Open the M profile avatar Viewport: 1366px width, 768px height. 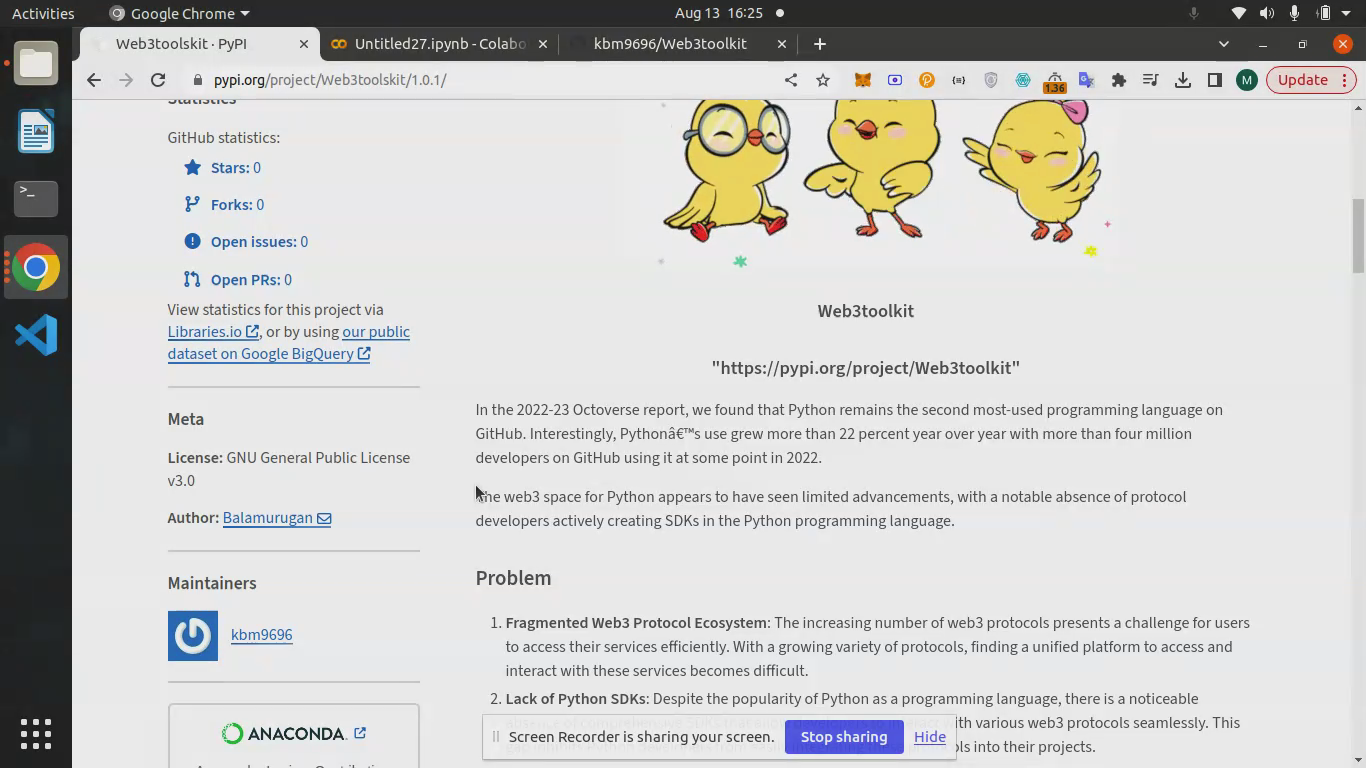tap(1246, 80)
